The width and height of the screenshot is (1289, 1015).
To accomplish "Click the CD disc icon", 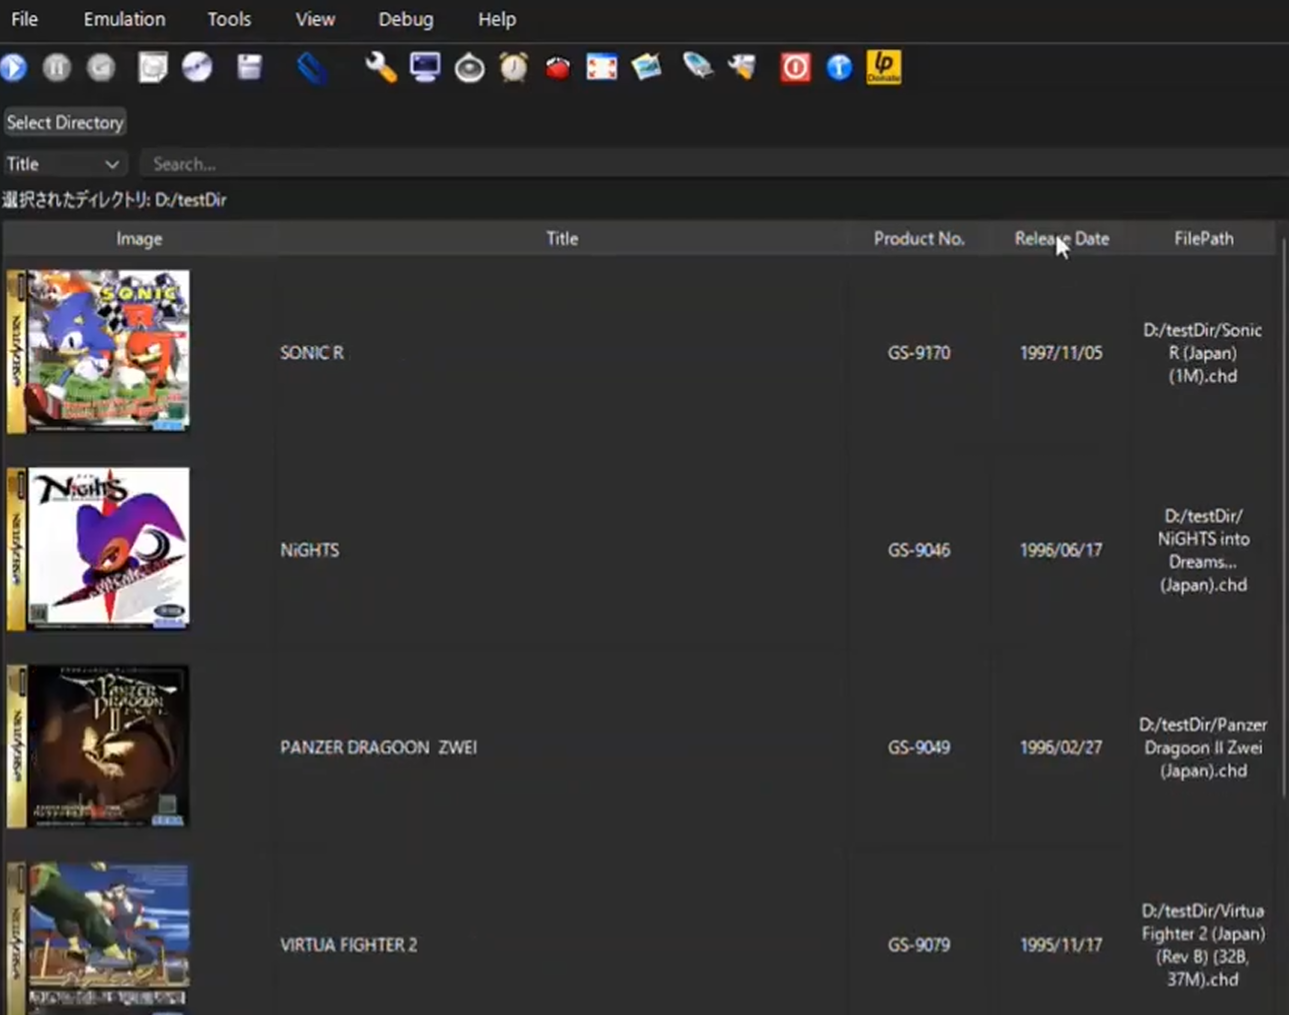I will click(x=197, y=67).
